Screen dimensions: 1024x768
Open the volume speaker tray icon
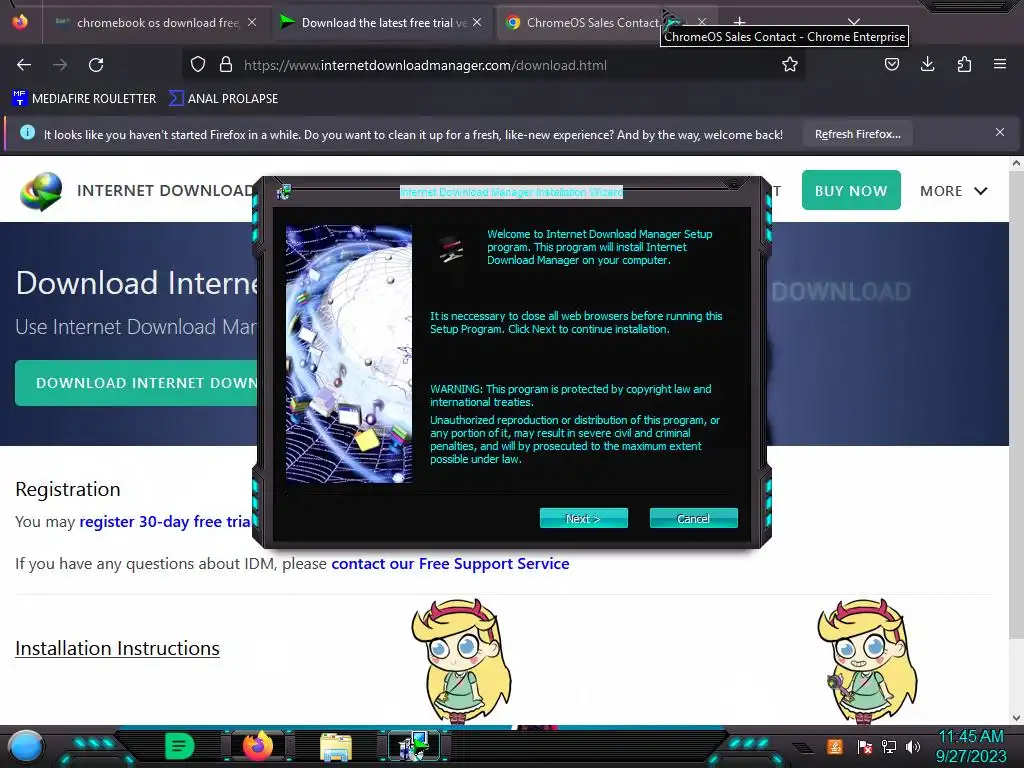point(912,746)
